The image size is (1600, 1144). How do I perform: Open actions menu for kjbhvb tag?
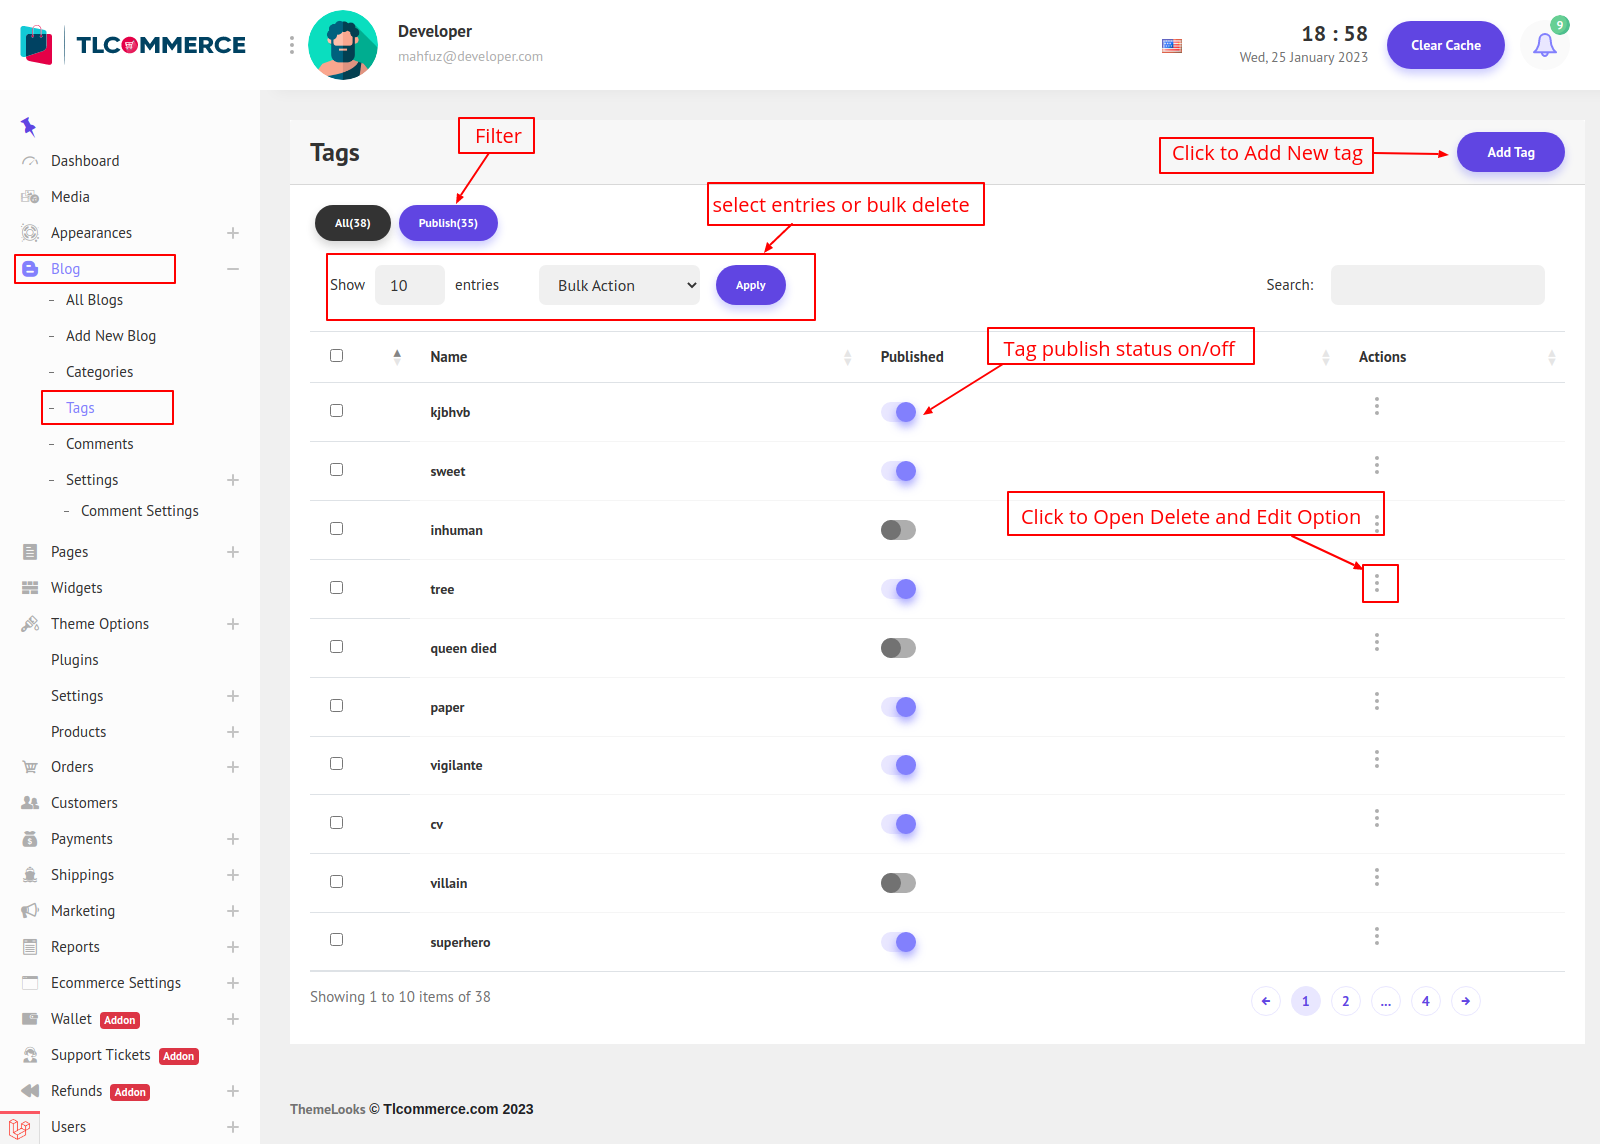(x=1377, y=406)
